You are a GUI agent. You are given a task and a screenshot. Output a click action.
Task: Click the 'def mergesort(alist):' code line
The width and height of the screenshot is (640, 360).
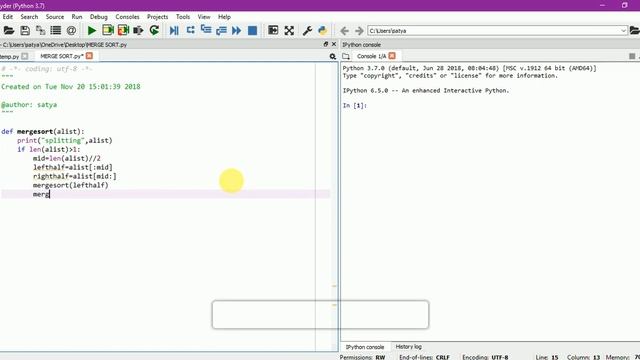(43, 131)
